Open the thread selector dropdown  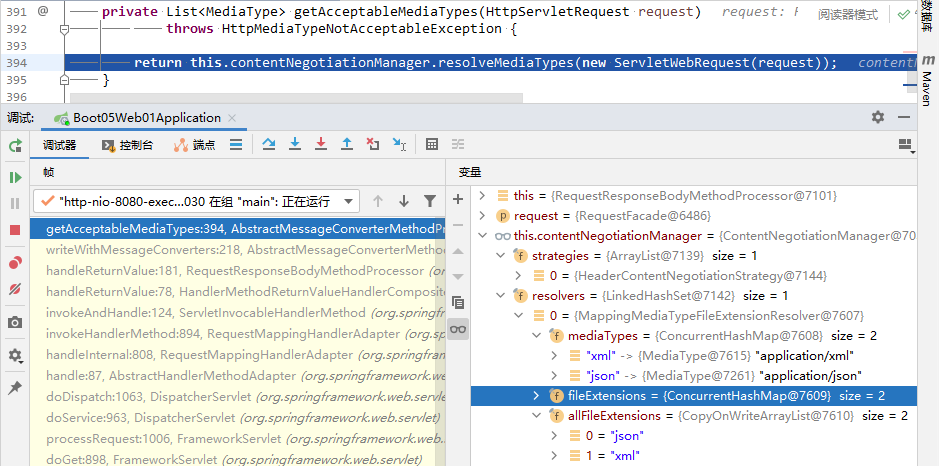(x=196, y=201)
